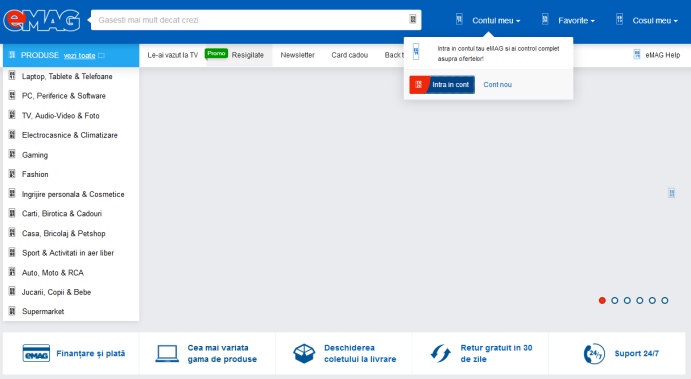Open the Card cadou tab
Screen dimensions: 691x379
click(349, 55)
